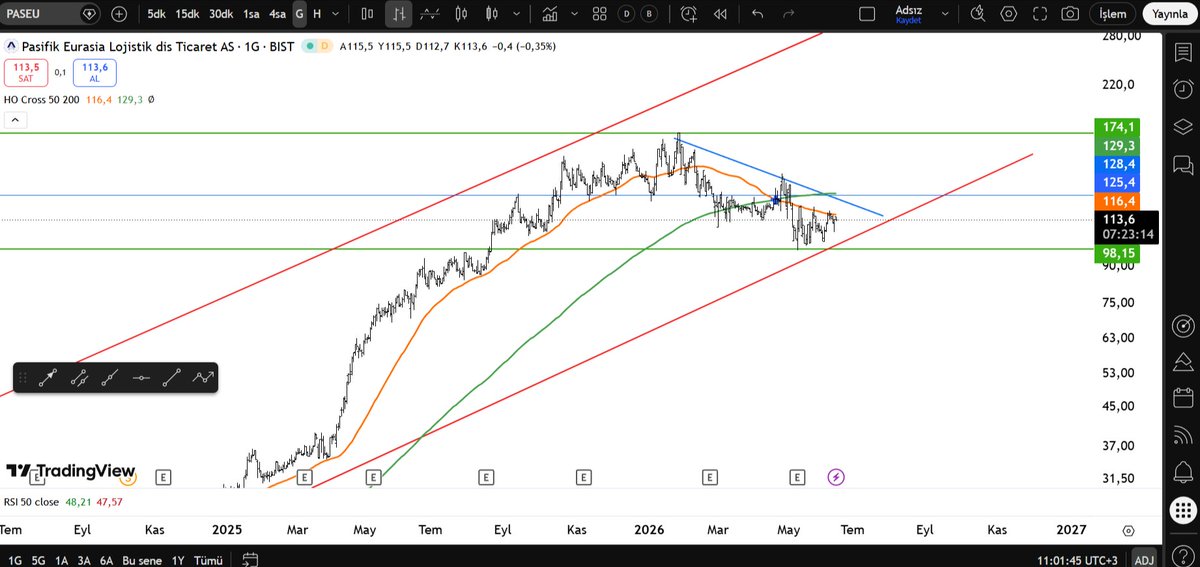Select the 3A date range
This screenshot has width=1200, height=567.
point(84,559)
